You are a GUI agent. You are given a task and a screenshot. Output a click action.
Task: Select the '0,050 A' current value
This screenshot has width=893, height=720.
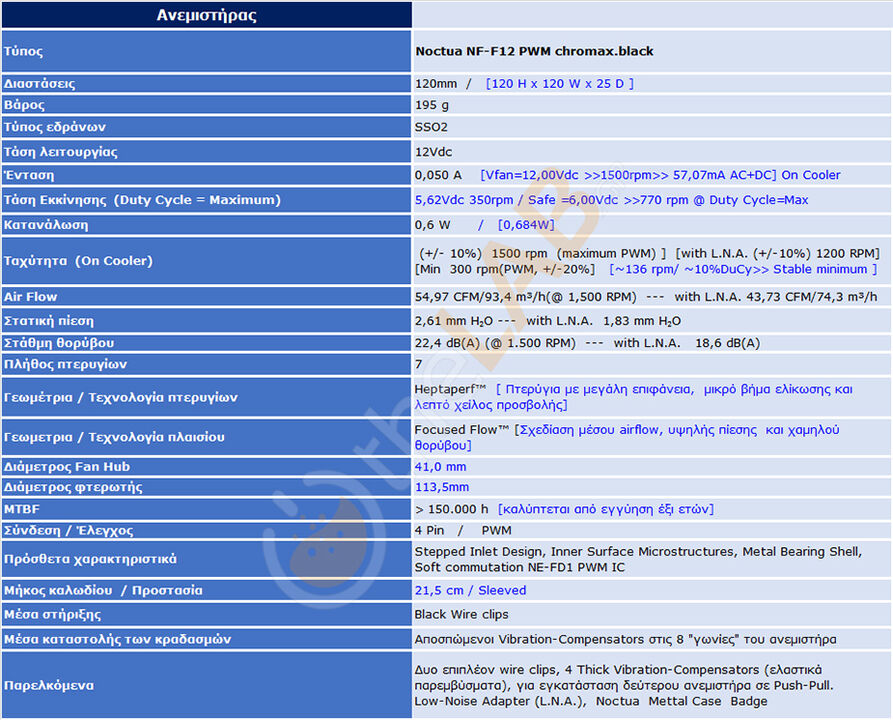click(438, 175)
